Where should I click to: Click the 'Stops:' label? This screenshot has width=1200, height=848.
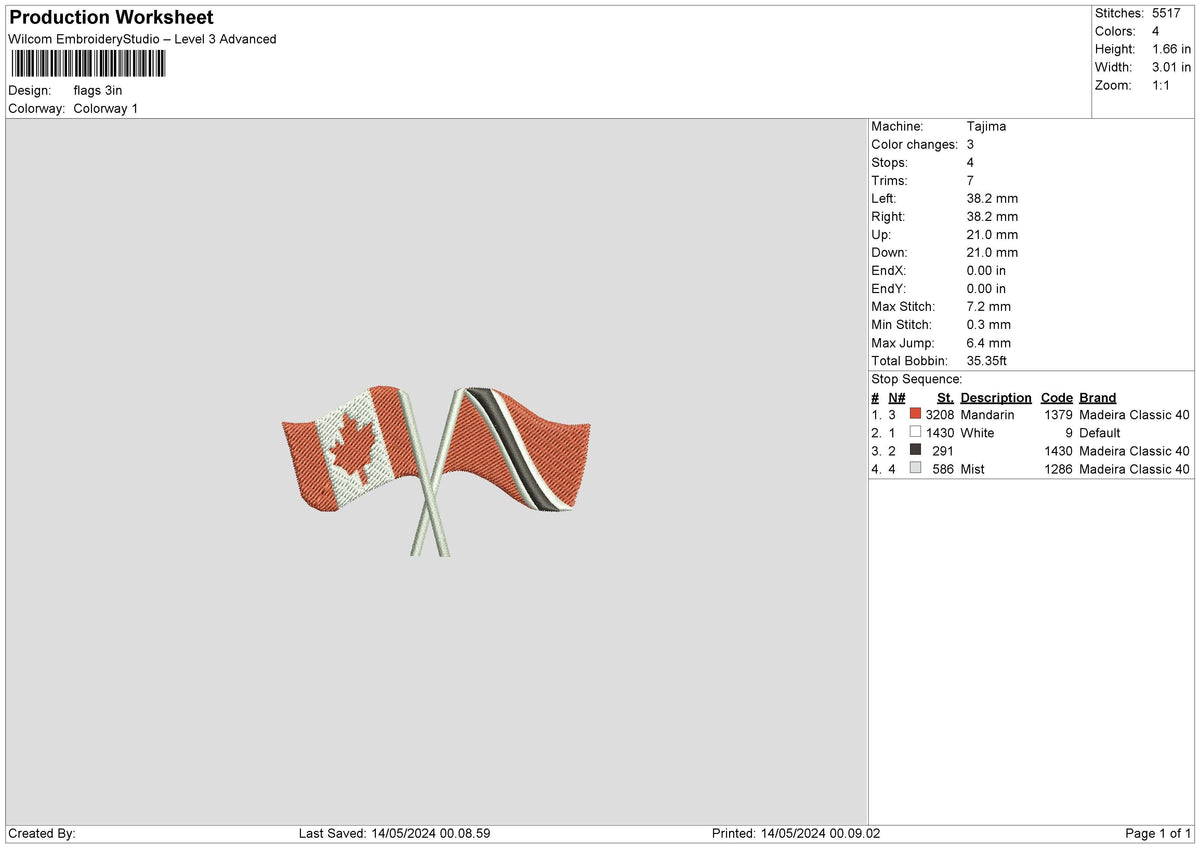pos(889,162)
